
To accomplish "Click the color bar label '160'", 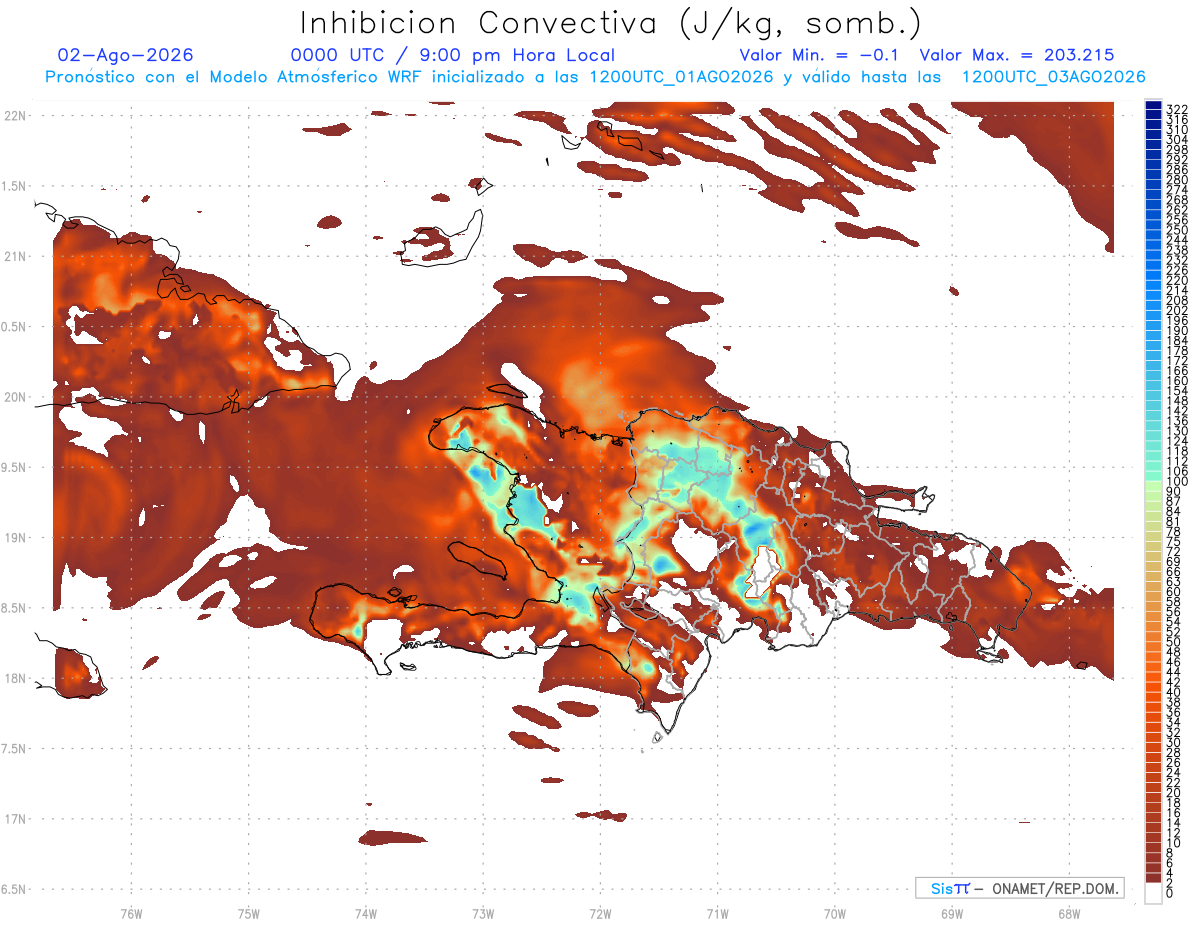I will click(x=1177, y=381).
